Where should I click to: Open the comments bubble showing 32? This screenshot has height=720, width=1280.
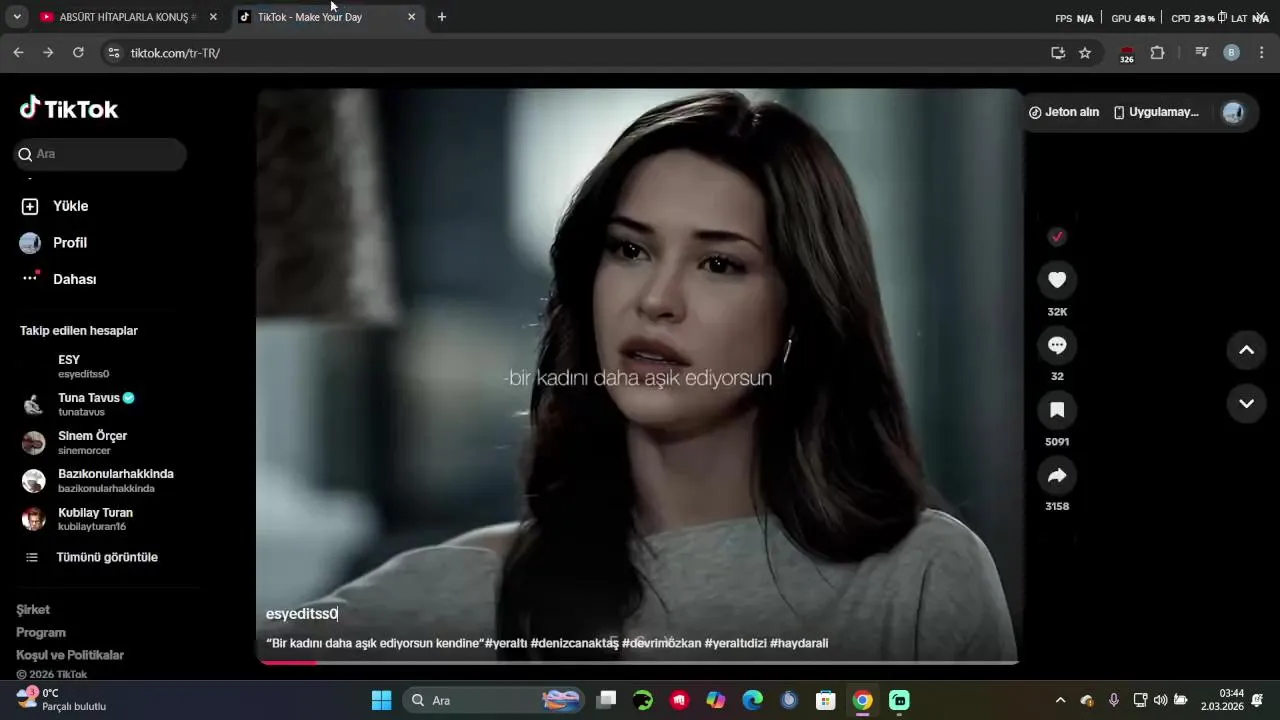tap(1057, 345)
